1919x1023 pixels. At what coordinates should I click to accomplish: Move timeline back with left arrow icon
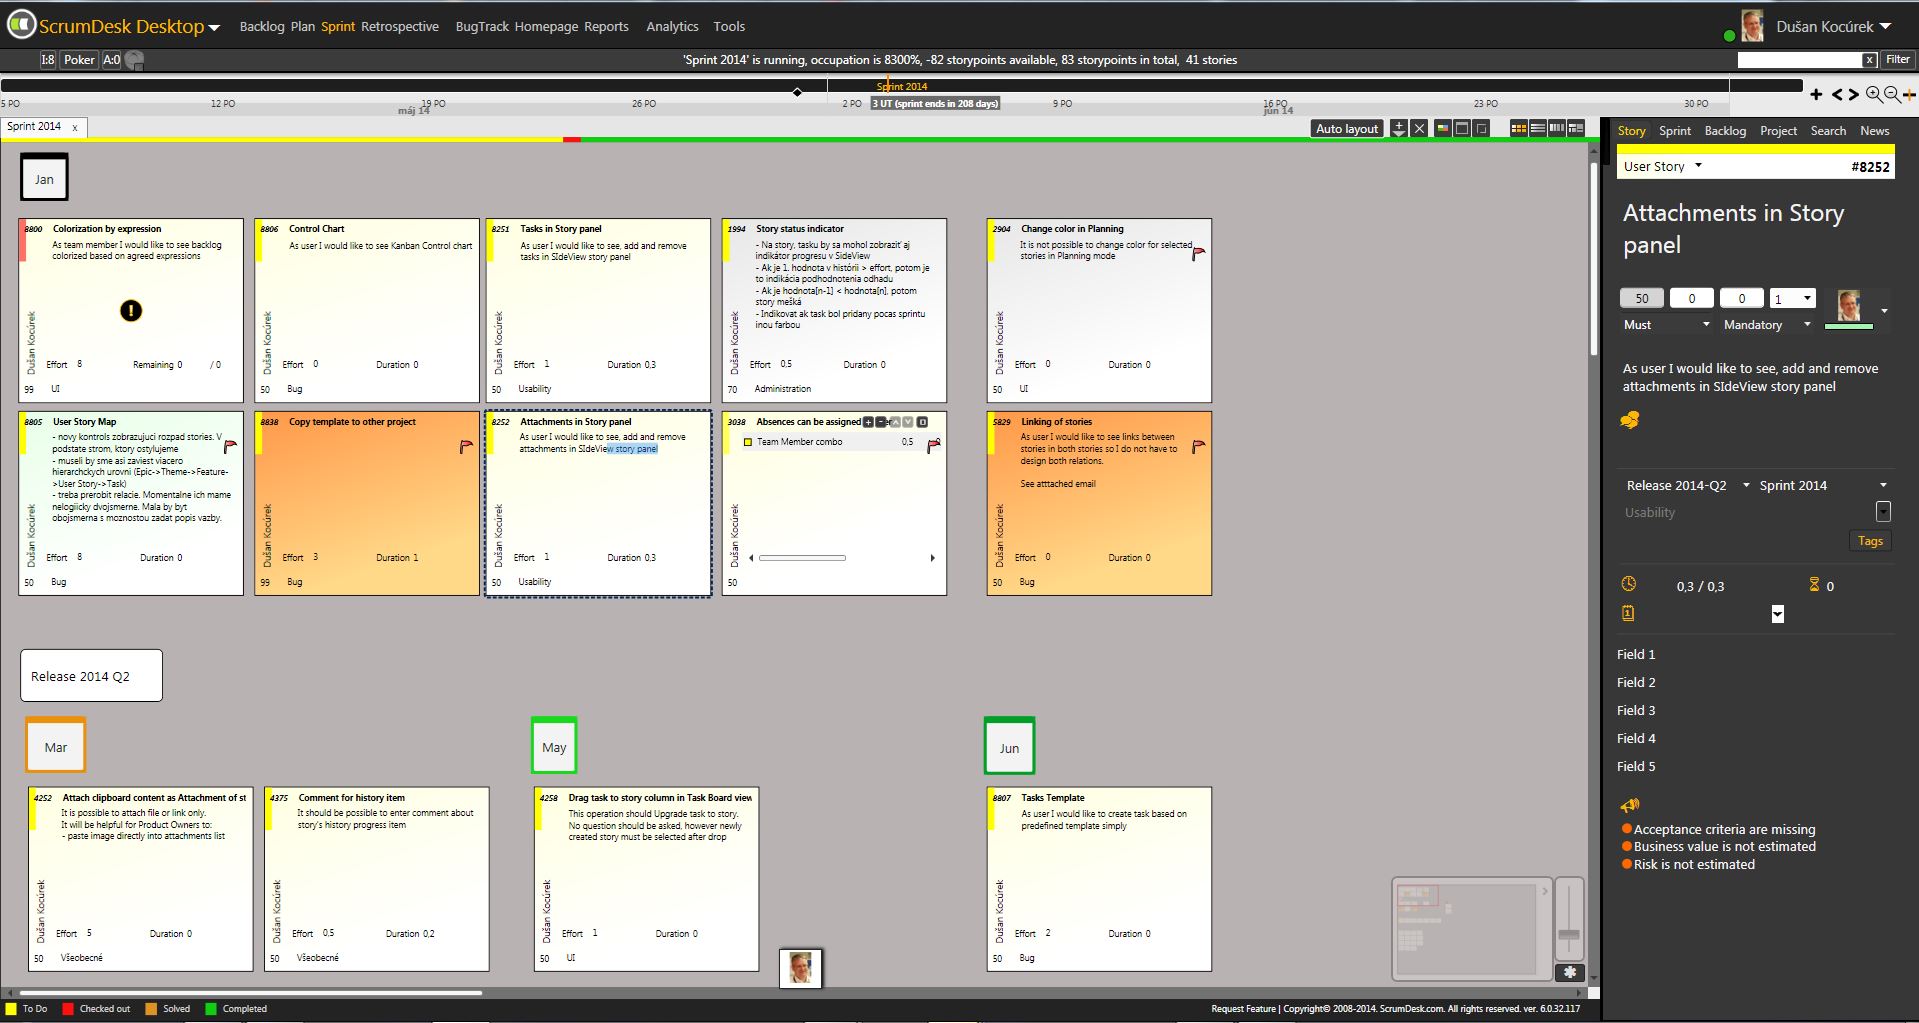1837,94
